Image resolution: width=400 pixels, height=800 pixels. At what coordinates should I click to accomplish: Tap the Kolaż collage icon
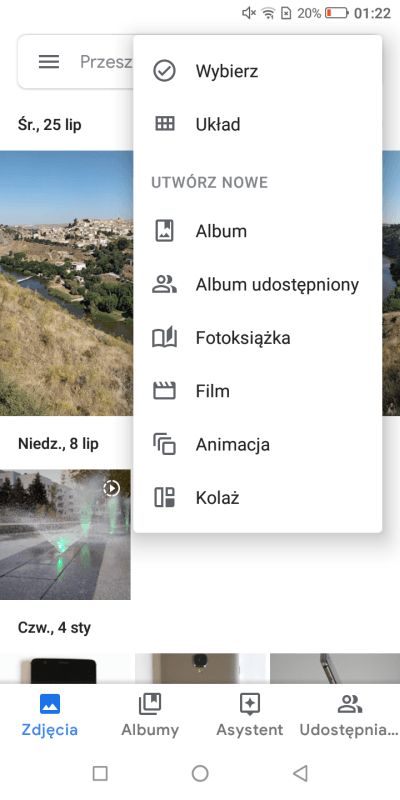tap(164, 497)
